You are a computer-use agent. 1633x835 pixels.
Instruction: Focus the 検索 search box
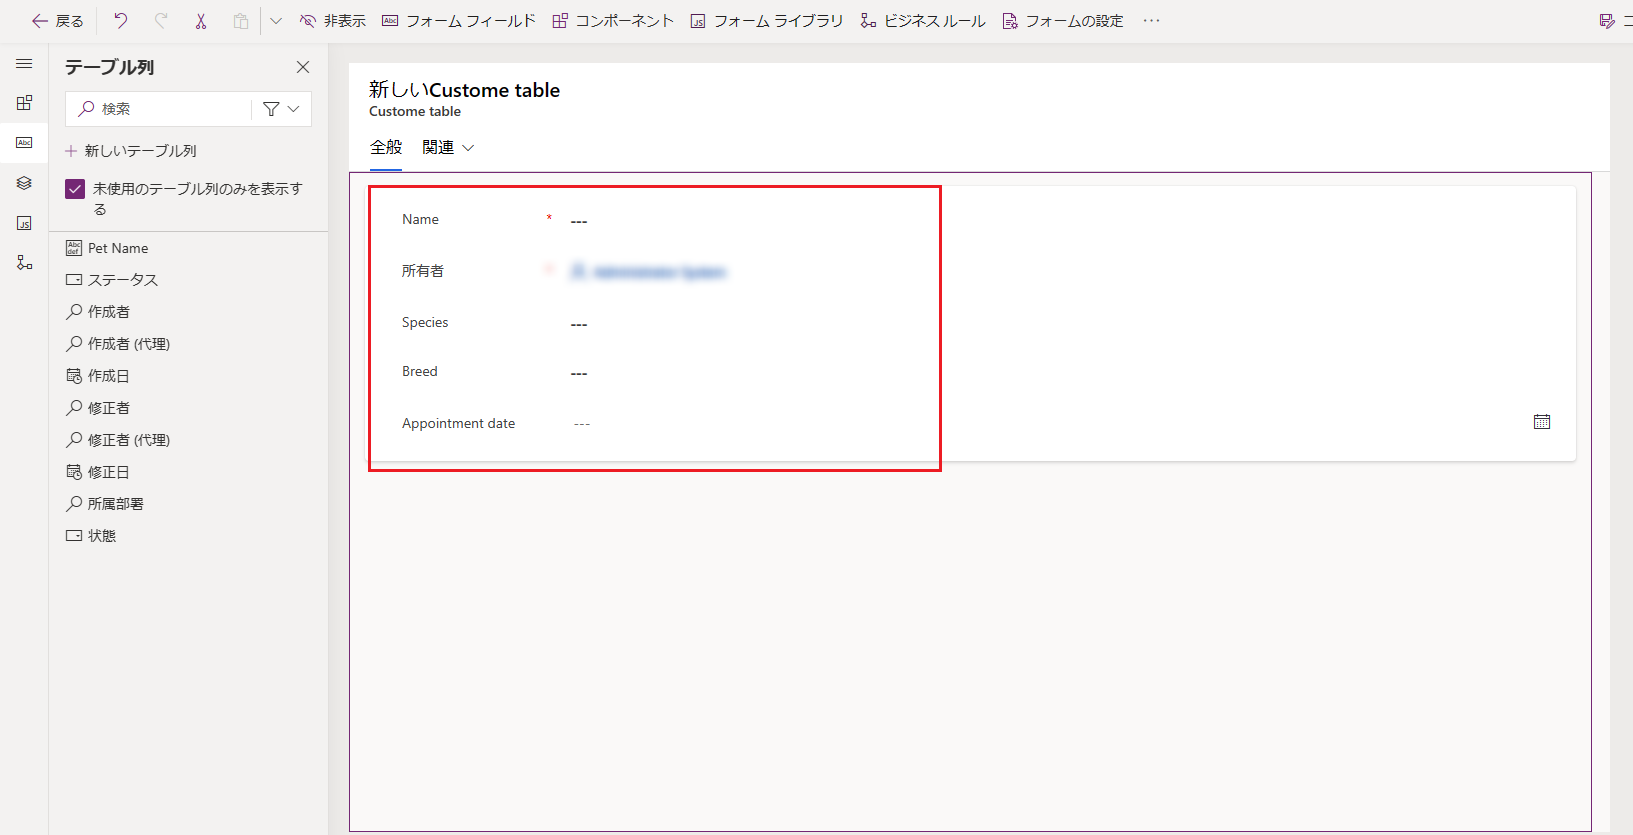[x=160, y=109]
